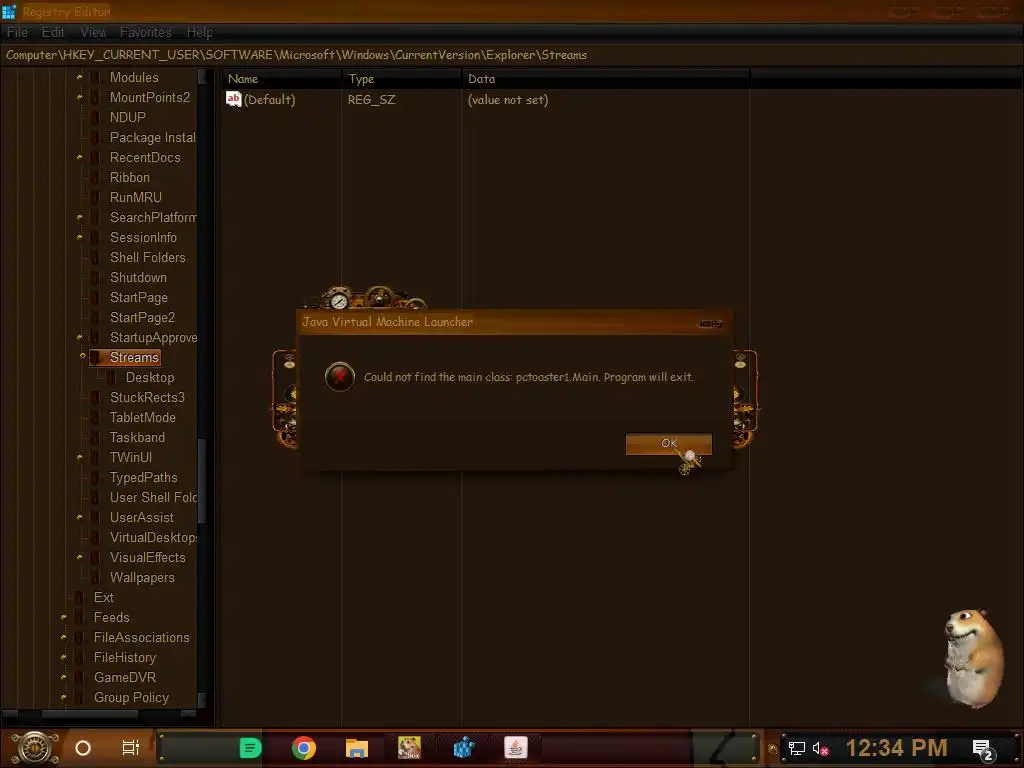The width and height of the screenshot is (1024, 768).
Task: Open Task View on taskbar
Action: (x=131, y=748)
